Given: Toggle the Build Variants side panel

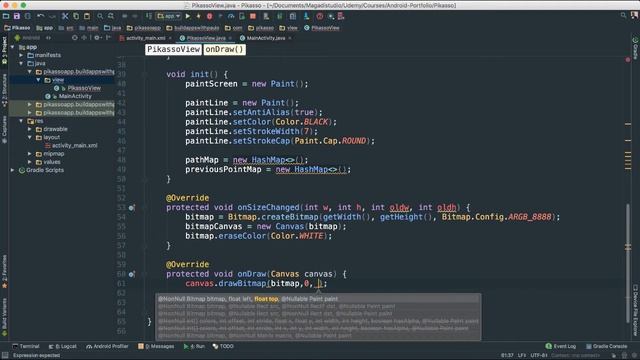Looking at the screenshot, I should (x=4, y=317).
